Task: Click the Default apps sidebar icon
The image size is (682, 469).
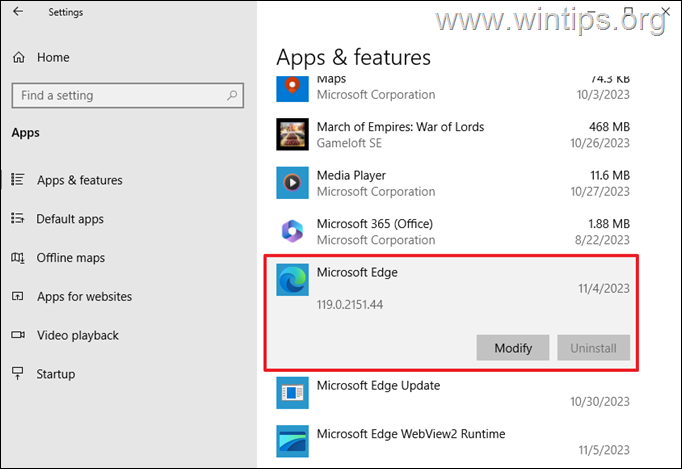Action: 18,218
